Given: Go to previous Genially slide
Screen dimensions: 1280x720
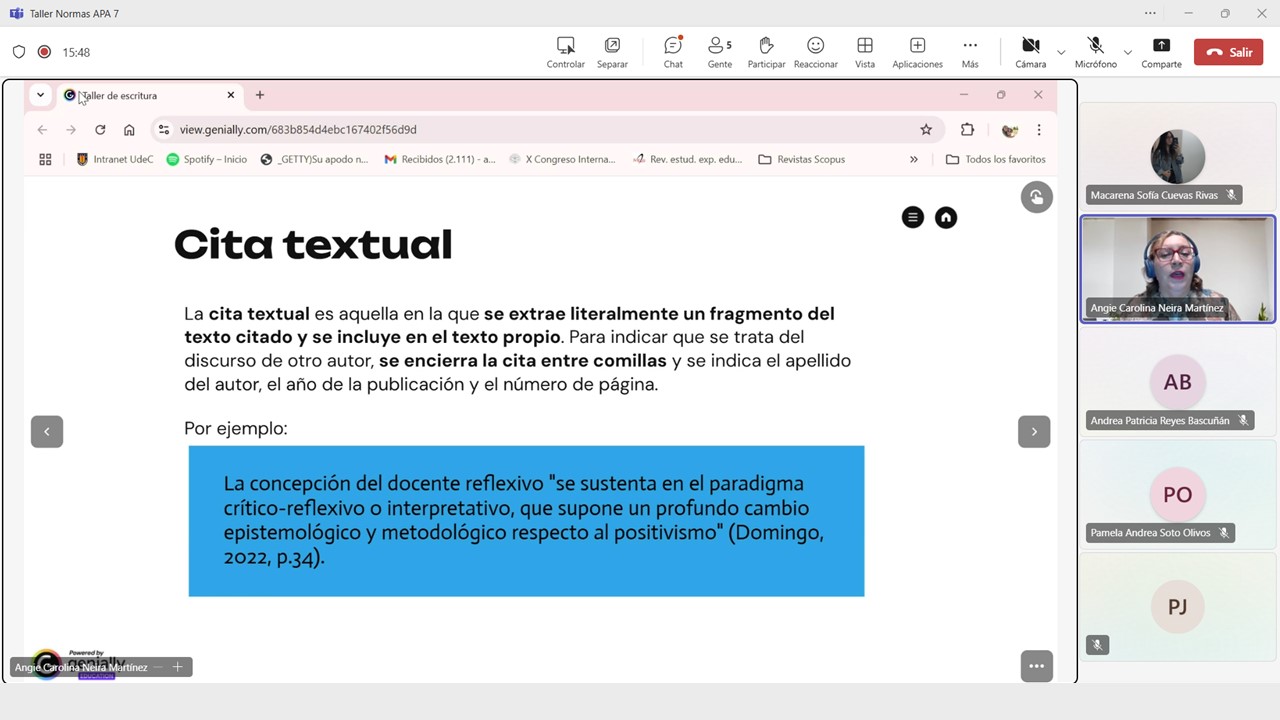Looking at the screenshot, I should [x=47, y=431].
